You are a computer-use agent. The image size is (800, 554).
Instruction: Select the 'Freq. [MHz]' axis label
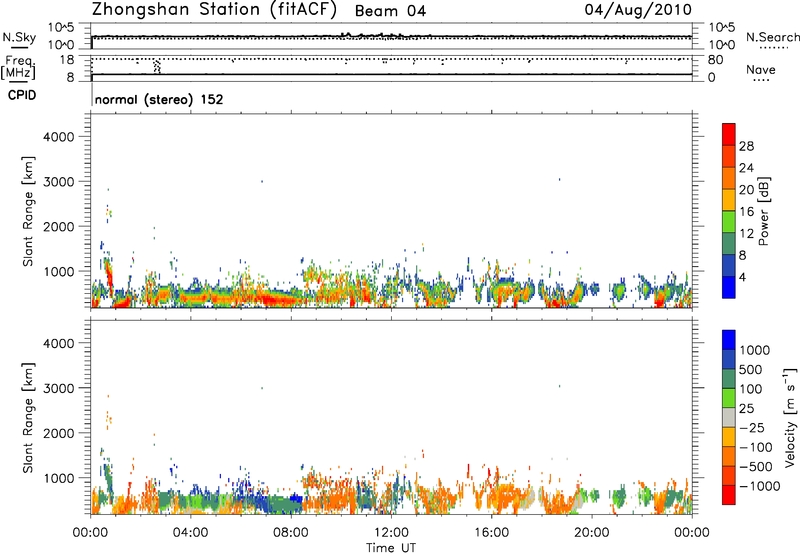click(x=18, y=67)
